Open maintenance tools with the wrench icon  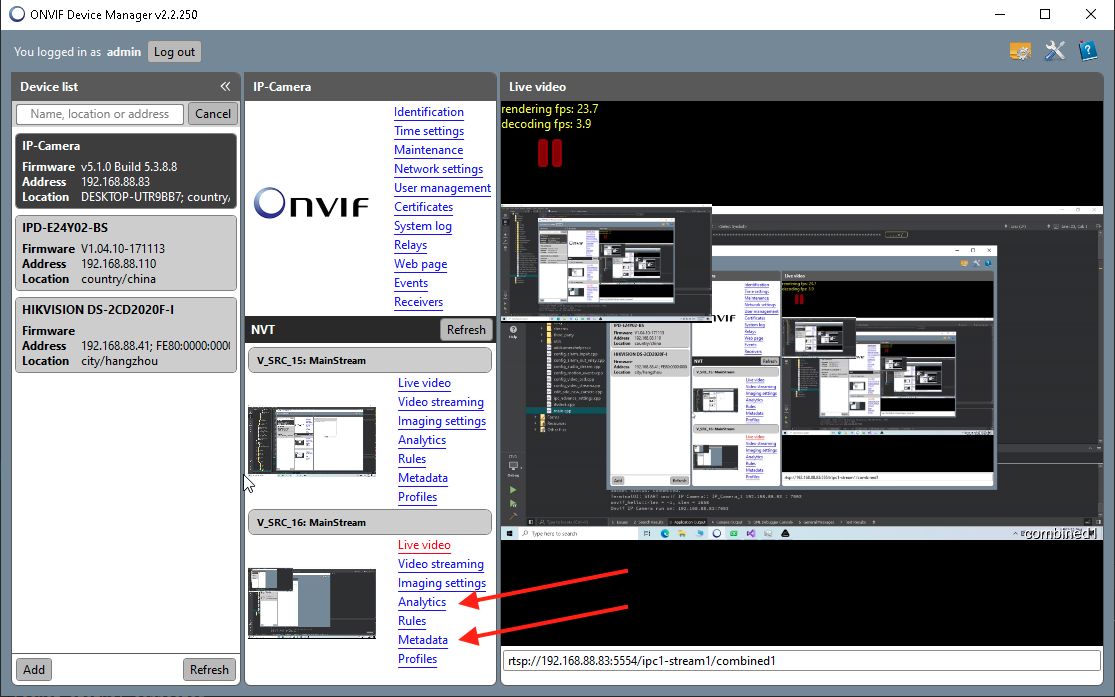[1054, 50]
